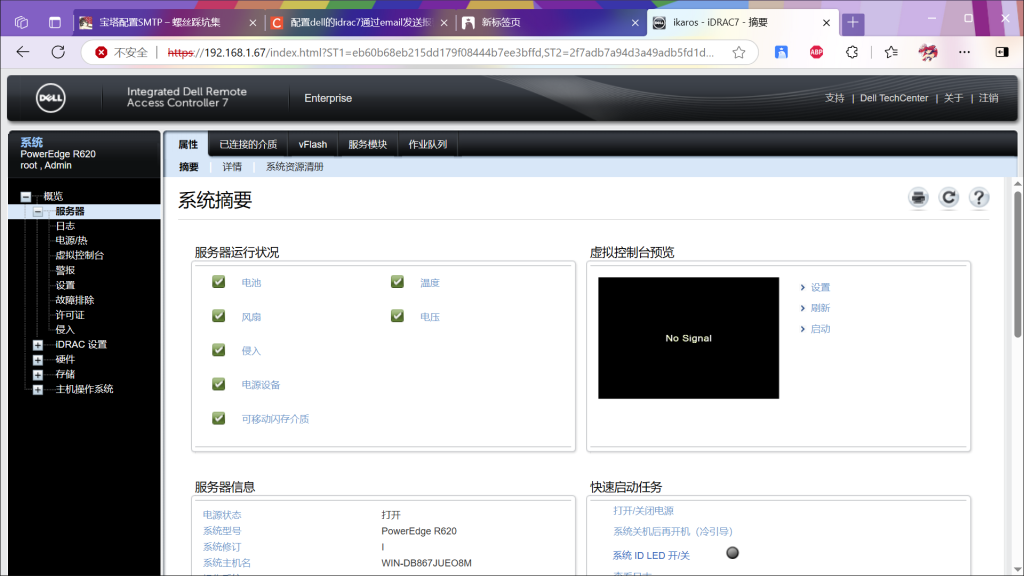Switch to the 新标签页 browser tab
Viewport: 1024px width, 576px height.
click(x=551, y=23)
